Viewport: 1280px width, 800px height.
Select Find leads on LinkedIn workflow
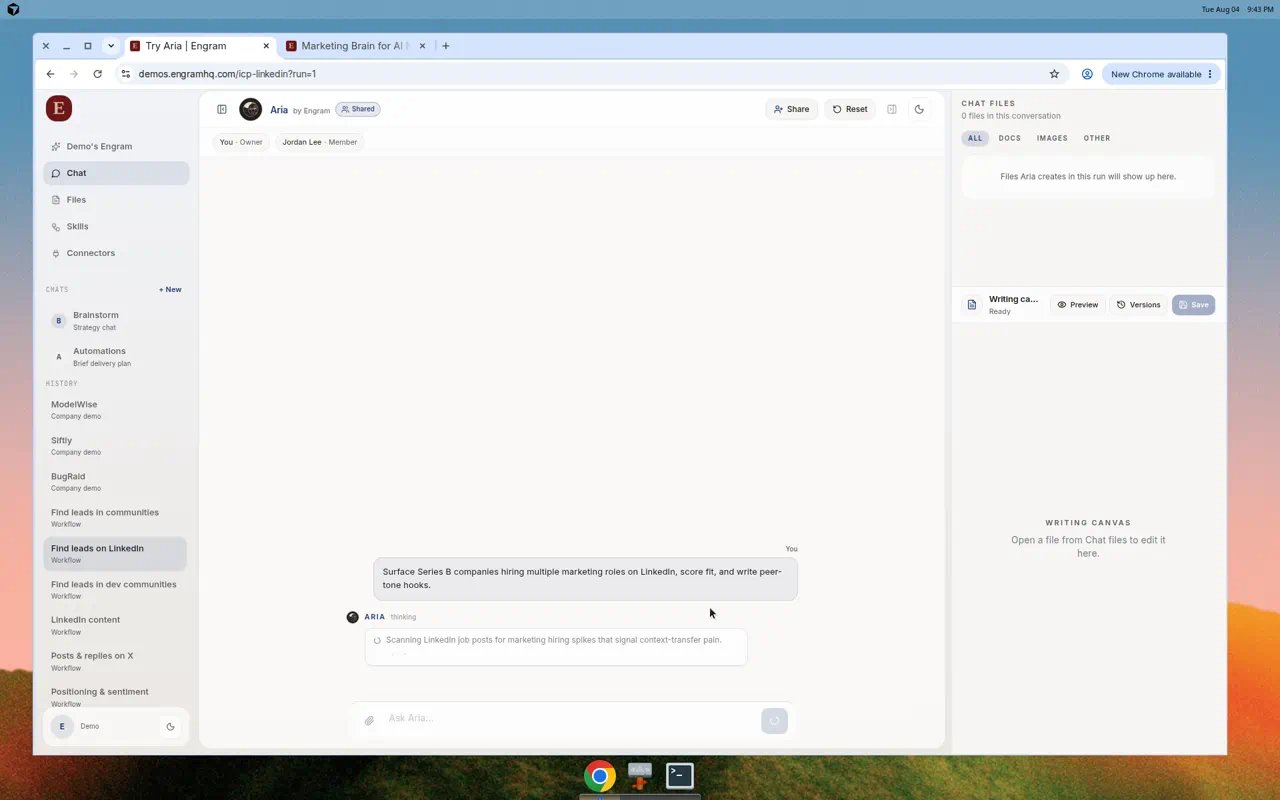(x=116, y=554)
